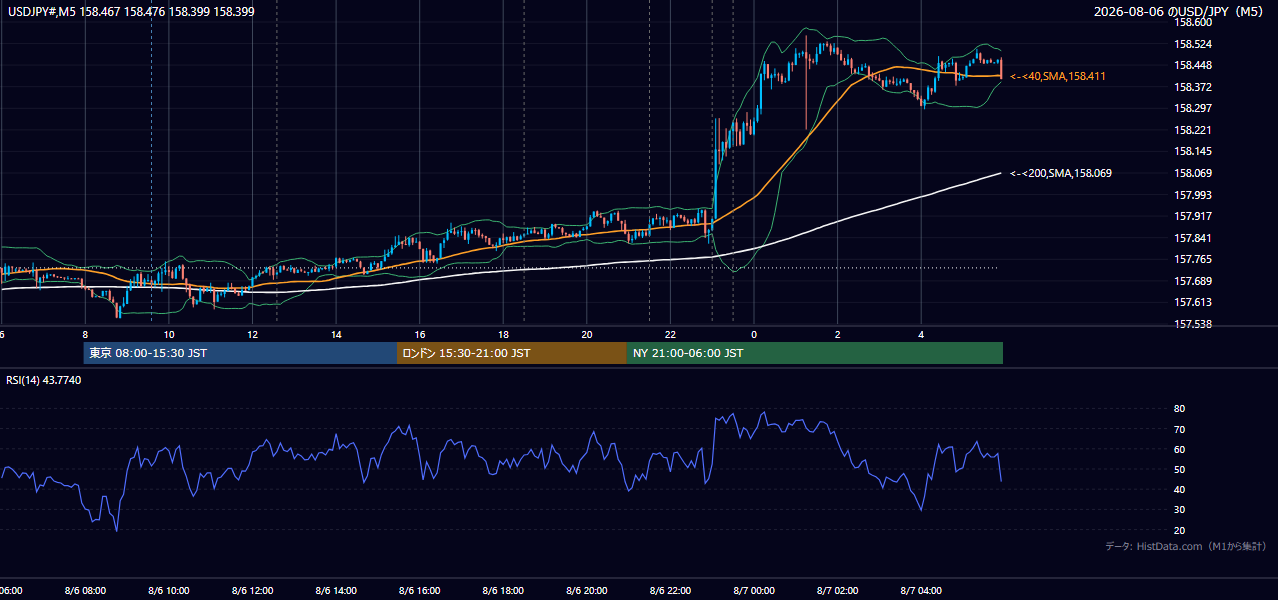Click the Tokyo 08:00-15:30 JST session bar

(240, 353)
